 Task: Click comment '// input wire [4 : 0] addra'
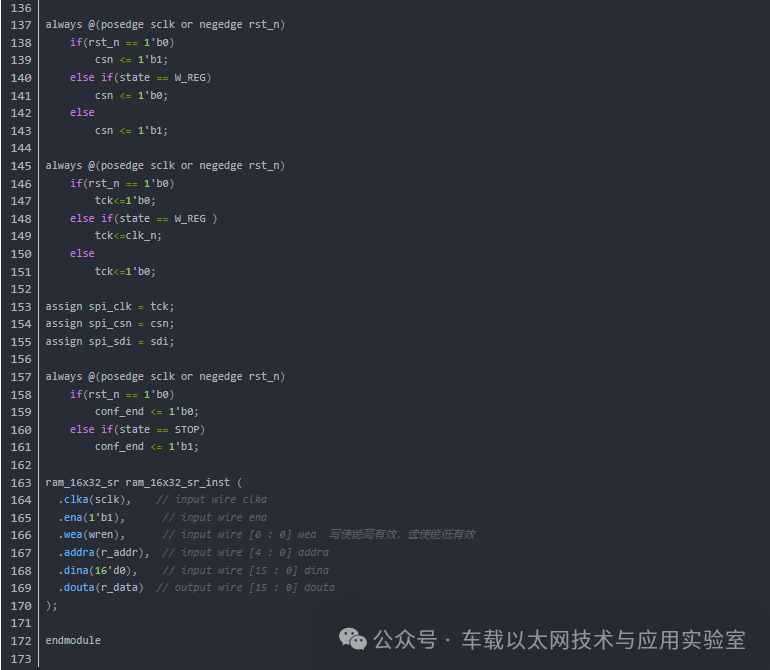246,553
